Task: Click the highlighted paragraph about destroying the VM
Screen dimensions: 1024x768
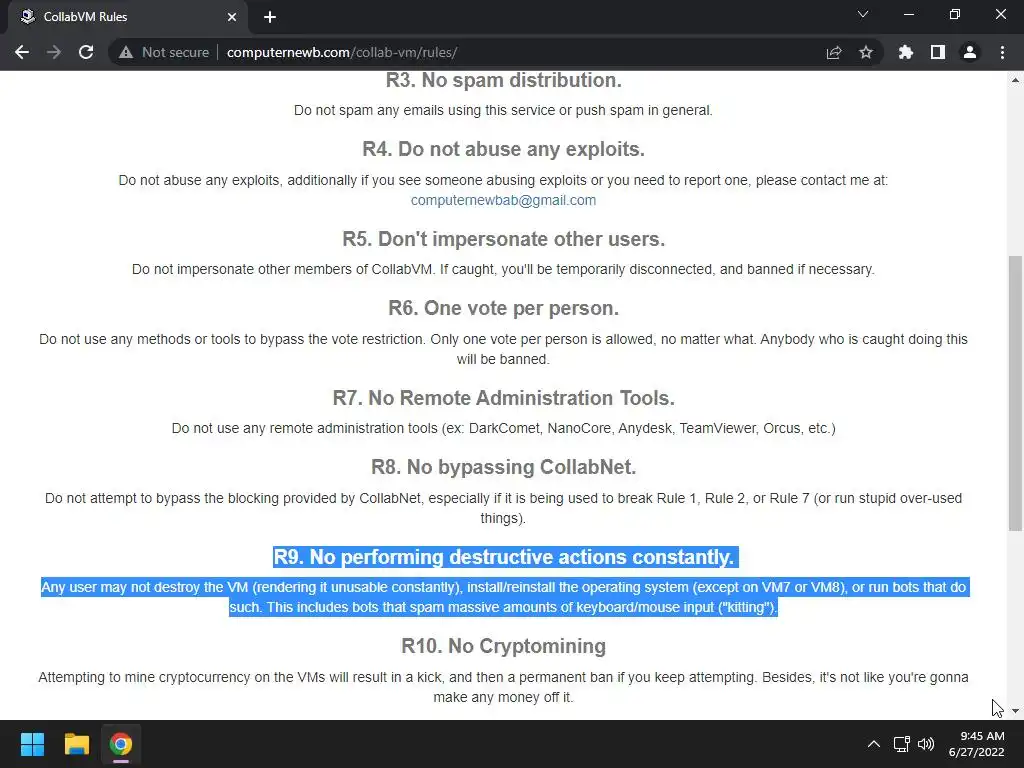Action: (504, 597)
